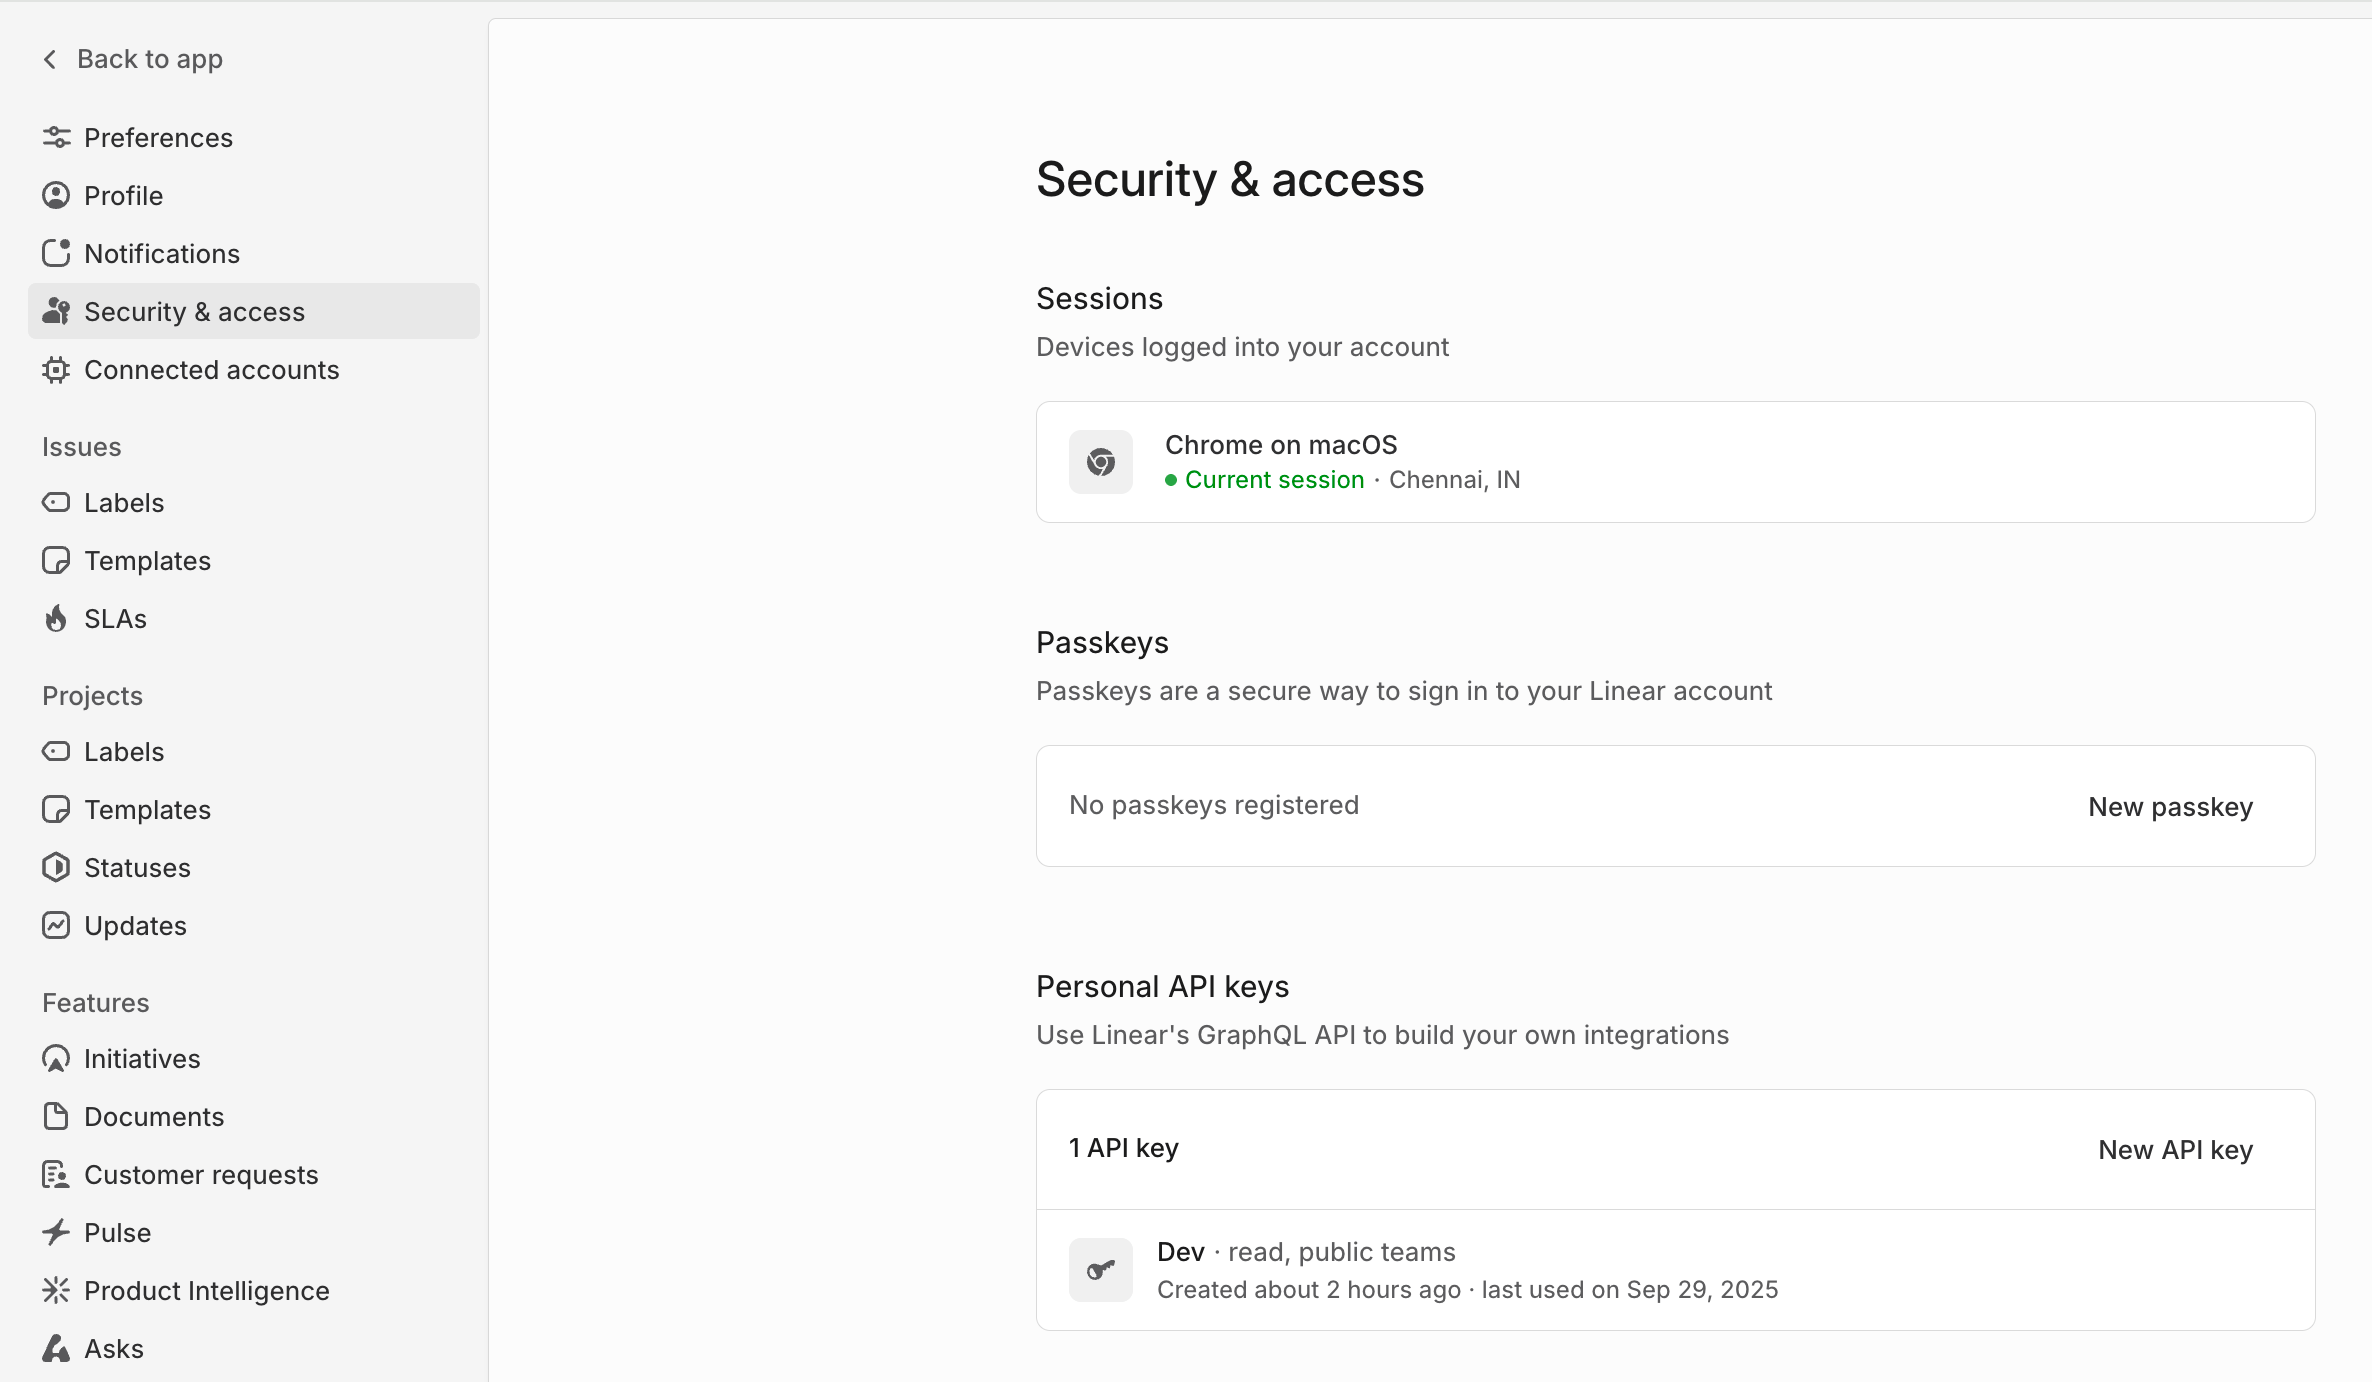2372x1382 pixels.
Task: Open the Security & access settings page
Action: click(x=194, y=312)
